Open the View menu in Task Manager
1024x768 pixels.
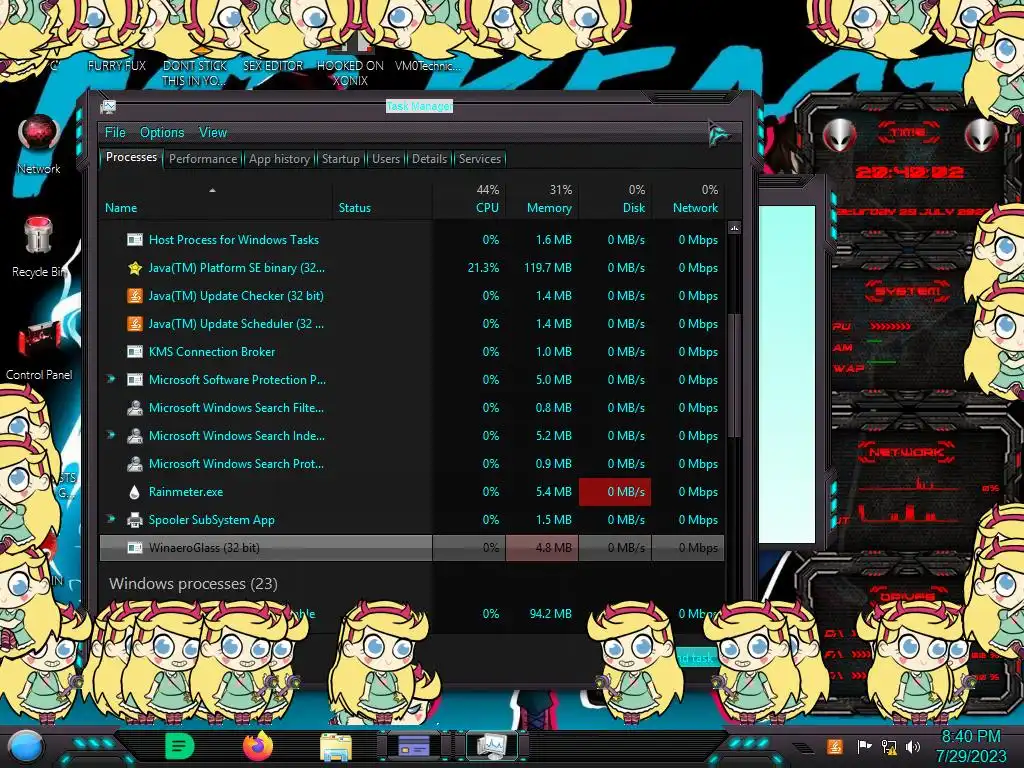pyautogui.click(x=213, y=133)
